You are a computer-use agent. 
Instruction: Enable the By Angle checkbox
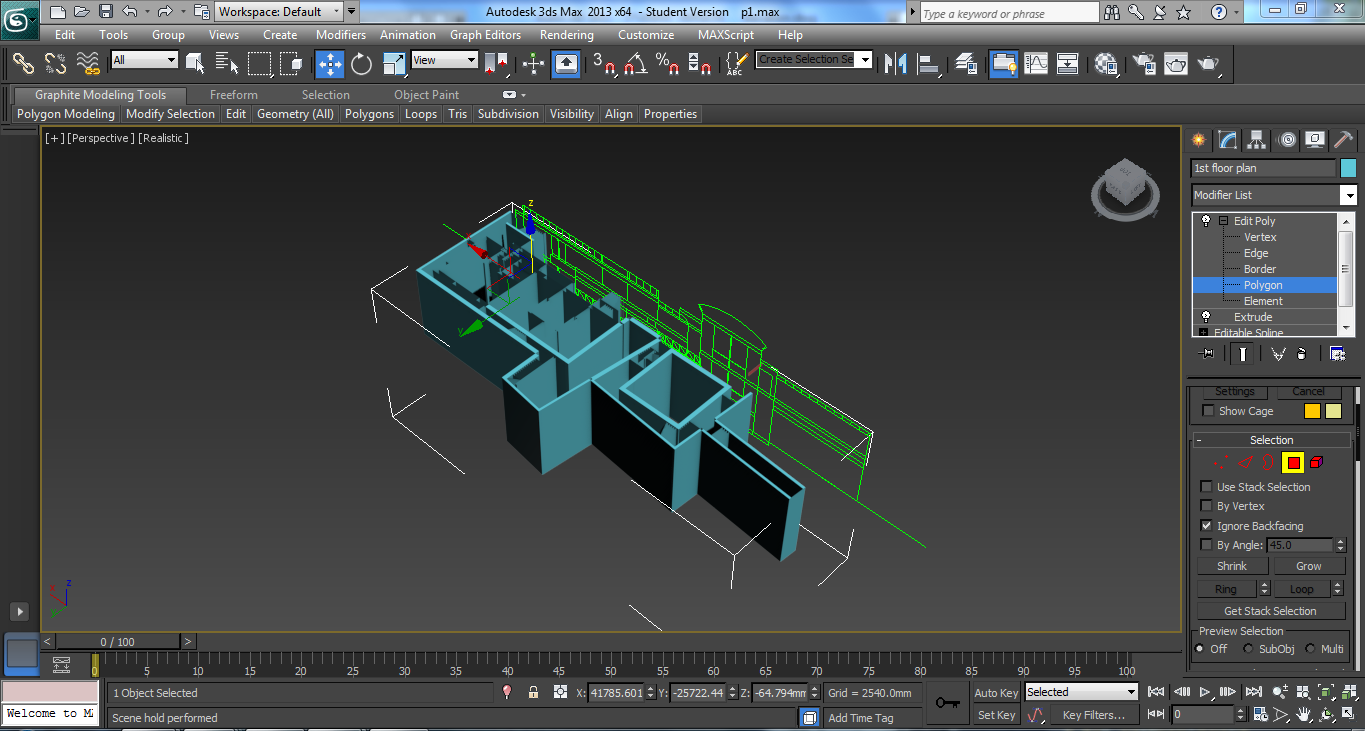click(1207, 545)
